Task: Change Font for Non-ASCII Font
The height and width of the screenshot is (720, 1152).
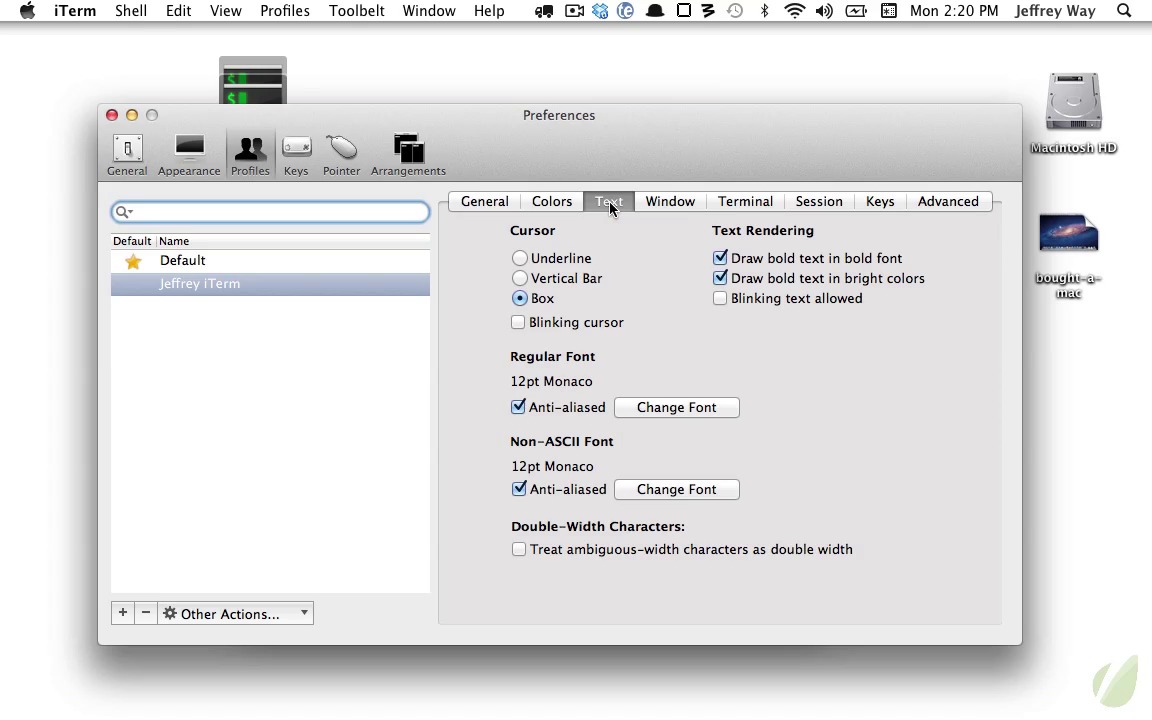Action: point(677,489)
